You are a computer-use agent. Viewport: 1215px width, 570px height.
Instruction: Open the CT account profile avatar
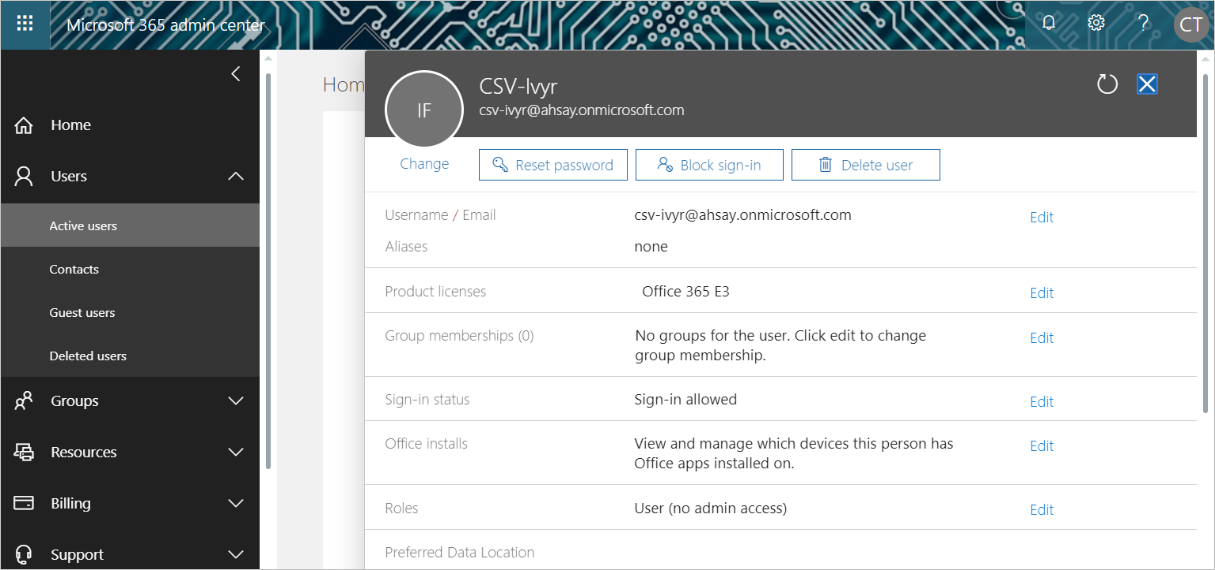click(x=1190, y=25)
